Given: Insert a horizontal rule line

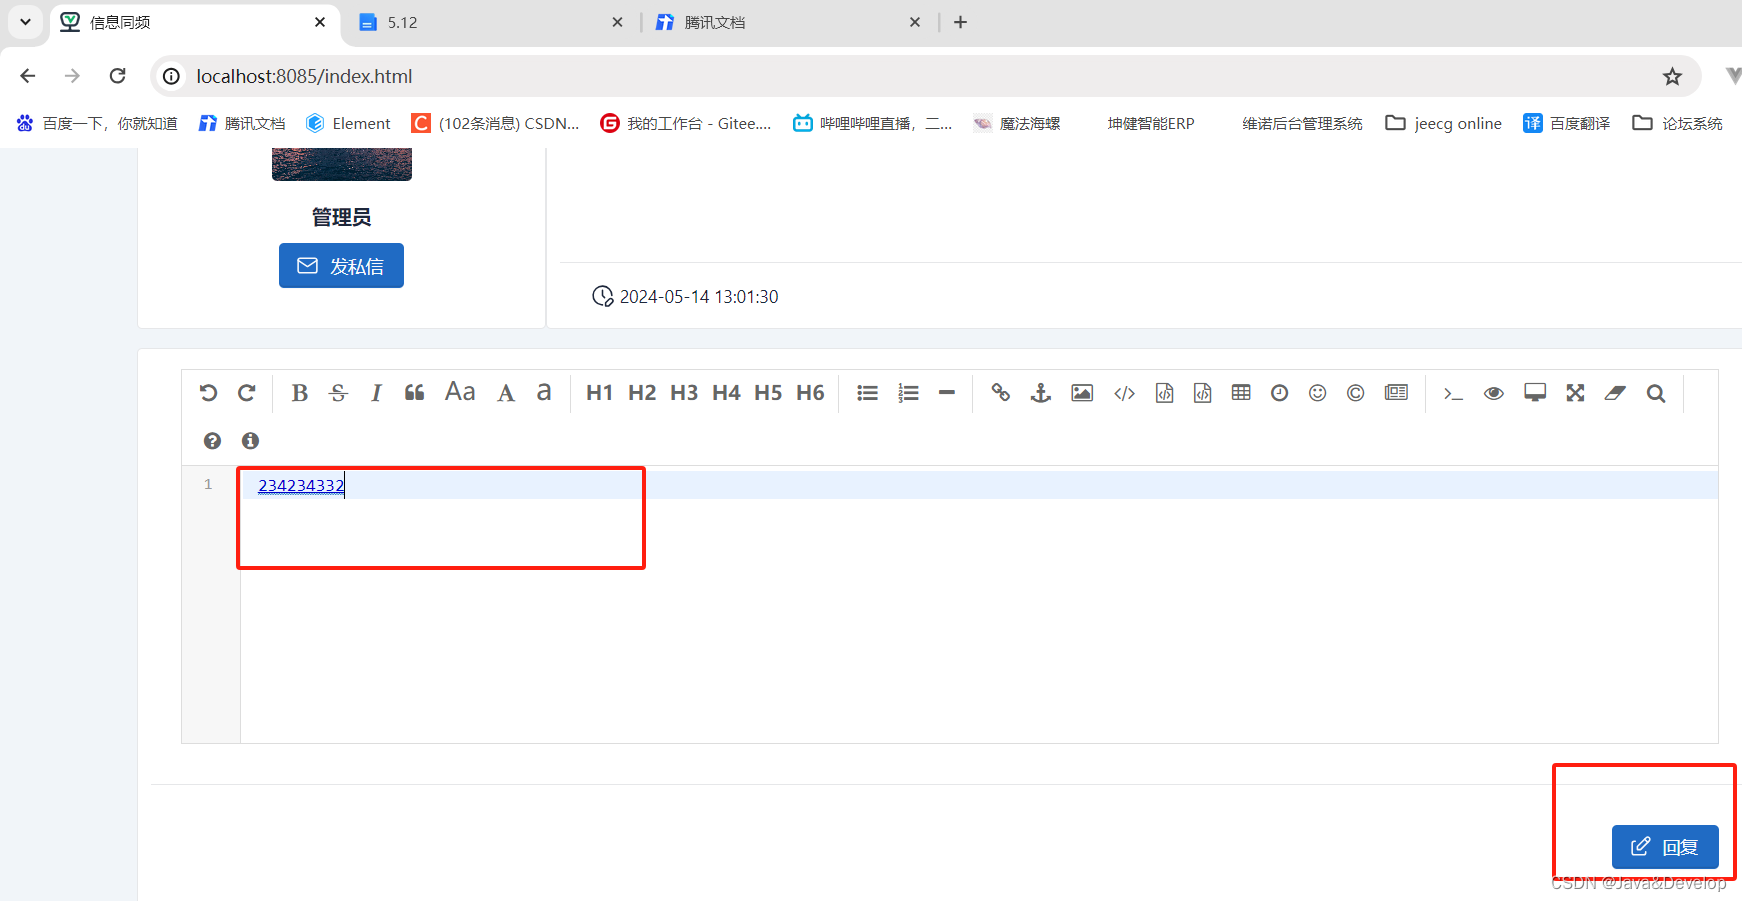Looking at the screenshot, I should (947, 393).
